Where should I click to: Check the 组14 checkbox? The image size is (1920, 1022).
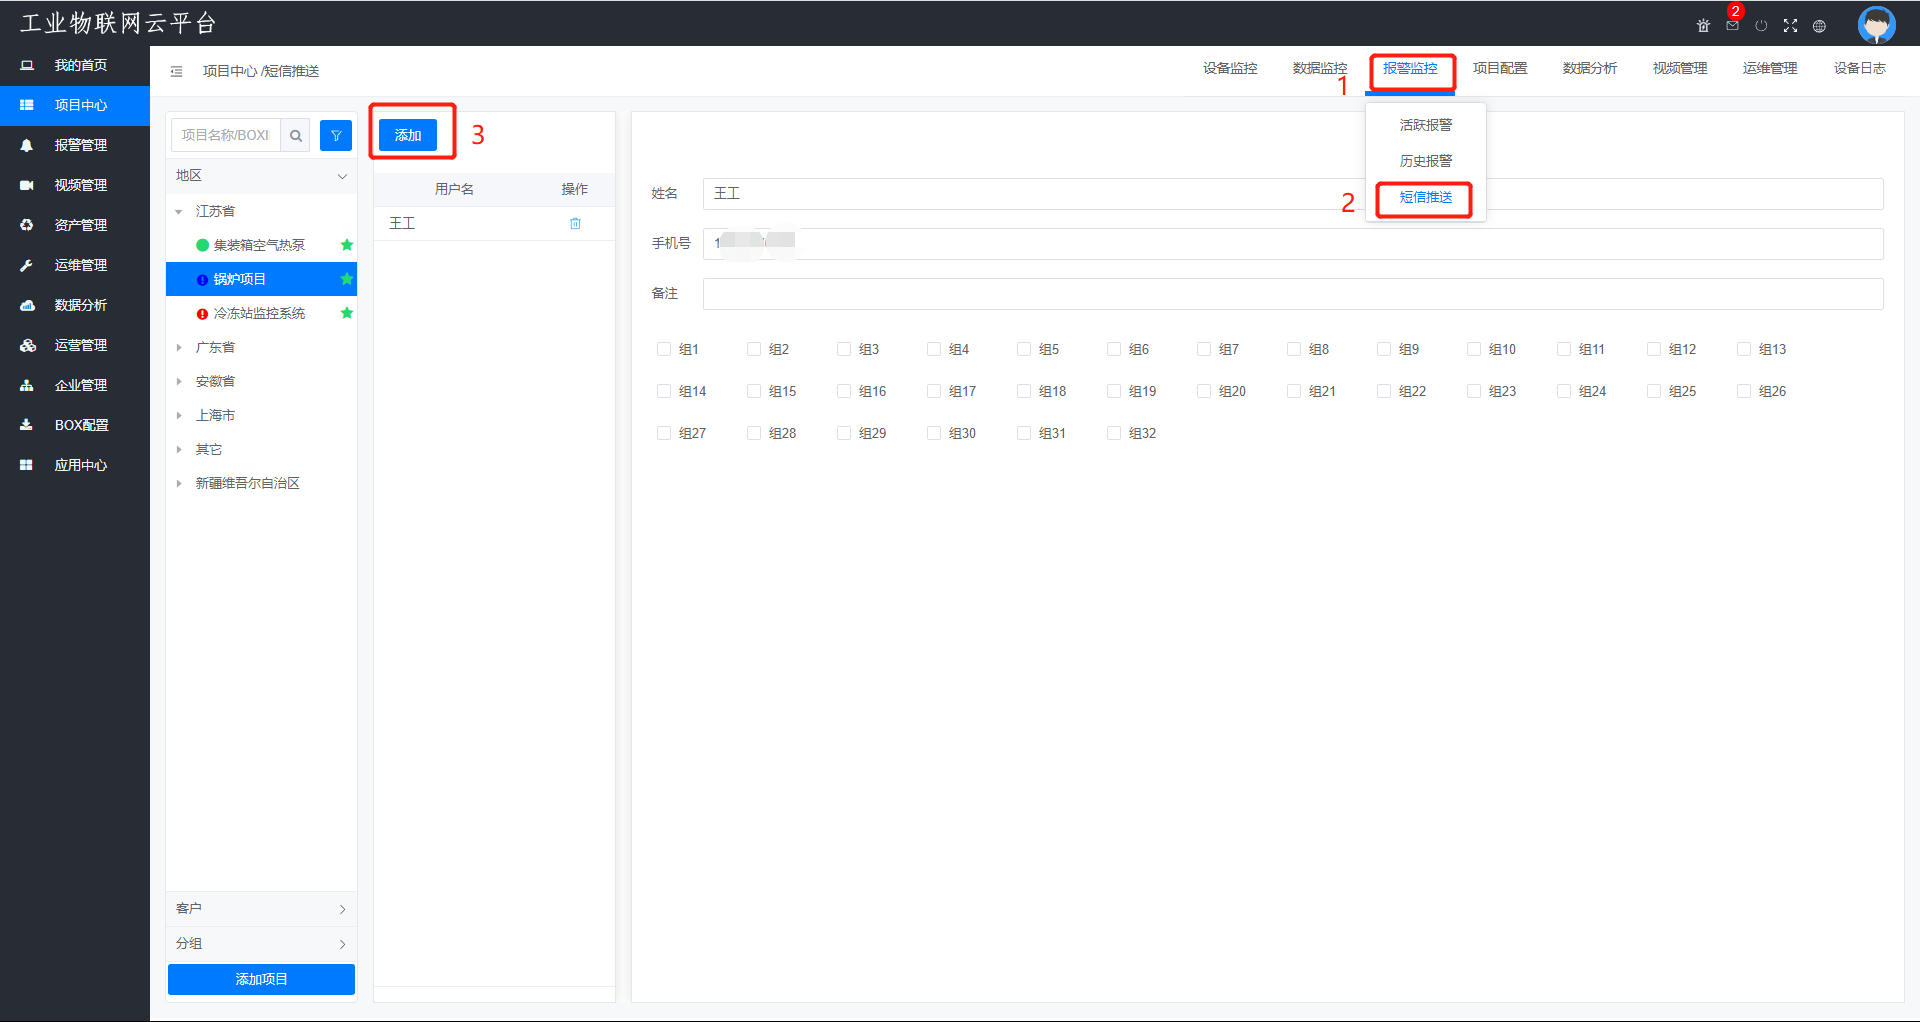[x=664, y=391]
